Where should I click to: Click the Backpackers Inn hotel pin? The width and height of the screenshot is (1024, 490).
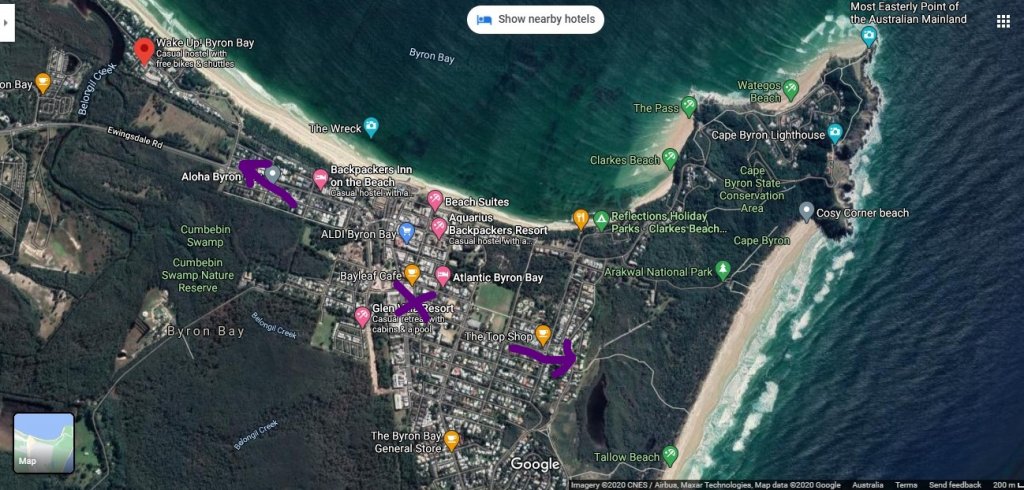(x=321, y=179)
